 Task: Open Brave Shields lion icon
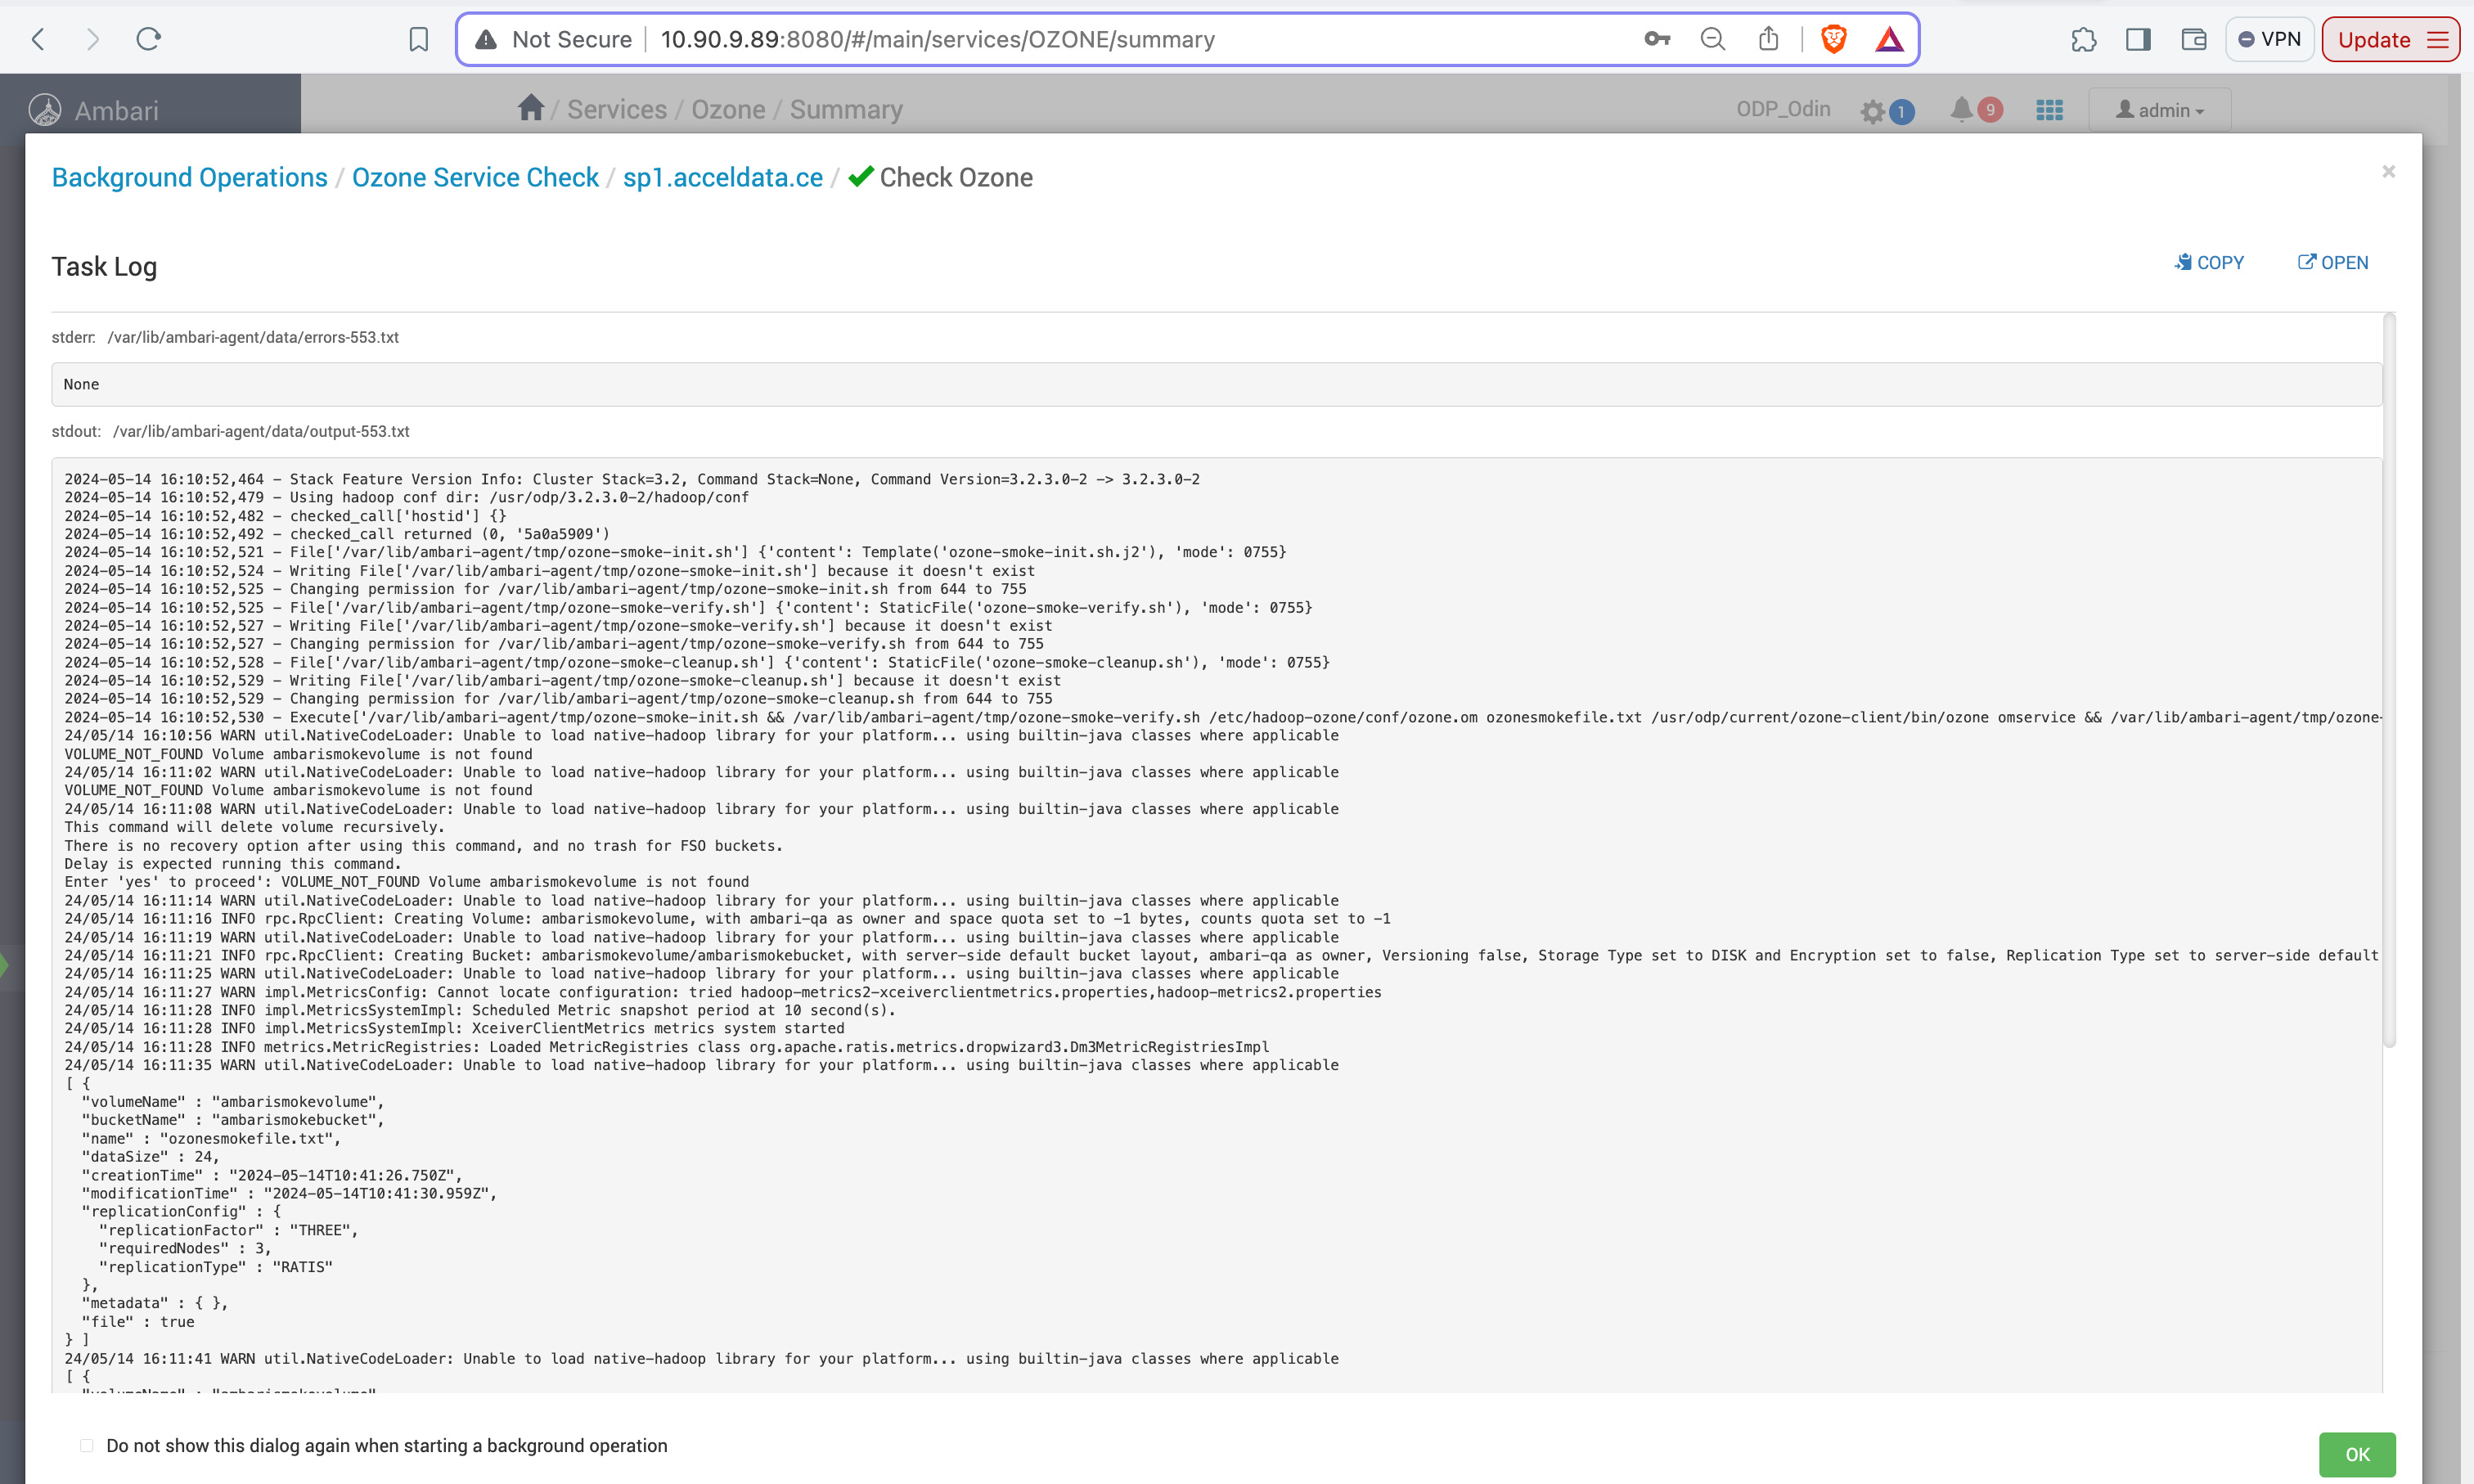(1834, 39)
